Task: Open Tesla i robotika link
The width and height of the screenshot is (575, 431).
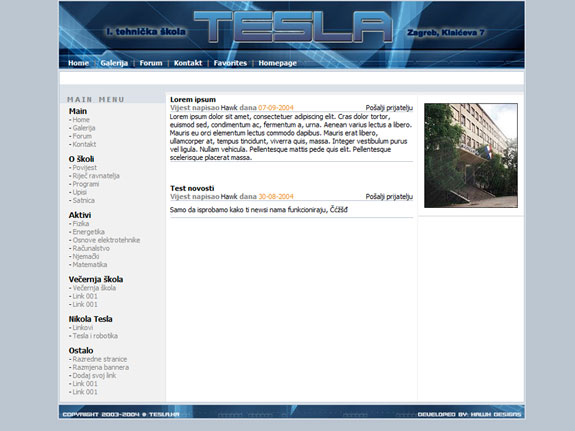Action: coord(95,336)
